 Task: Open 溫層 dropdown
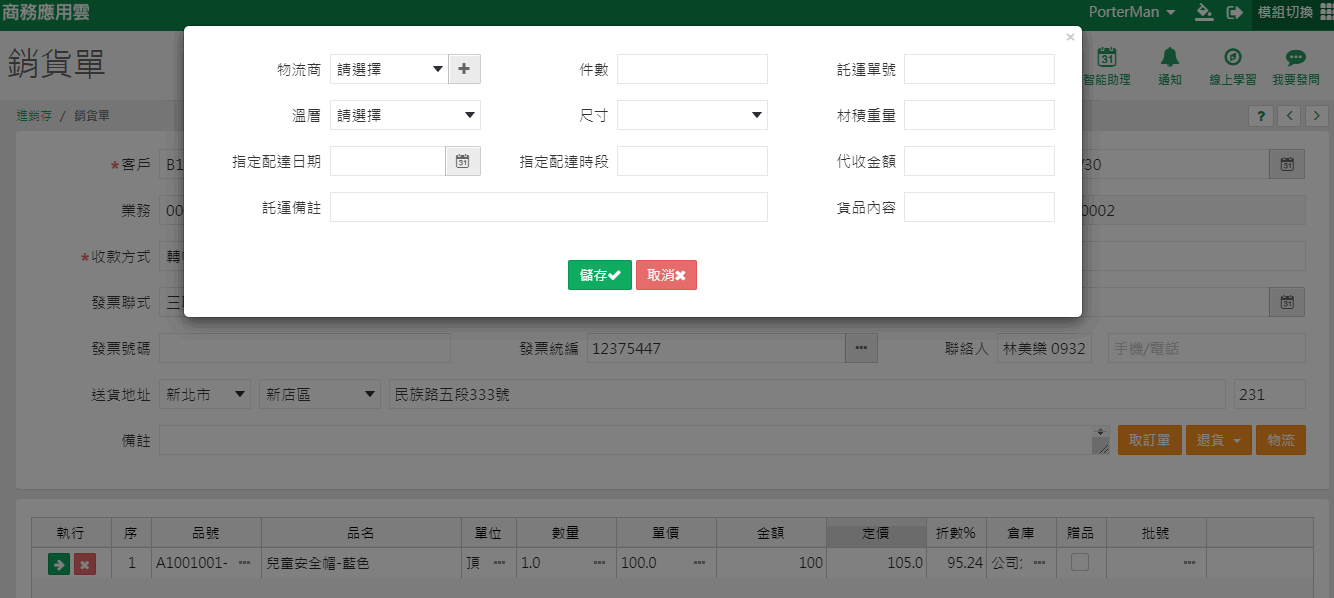[405, 115]
